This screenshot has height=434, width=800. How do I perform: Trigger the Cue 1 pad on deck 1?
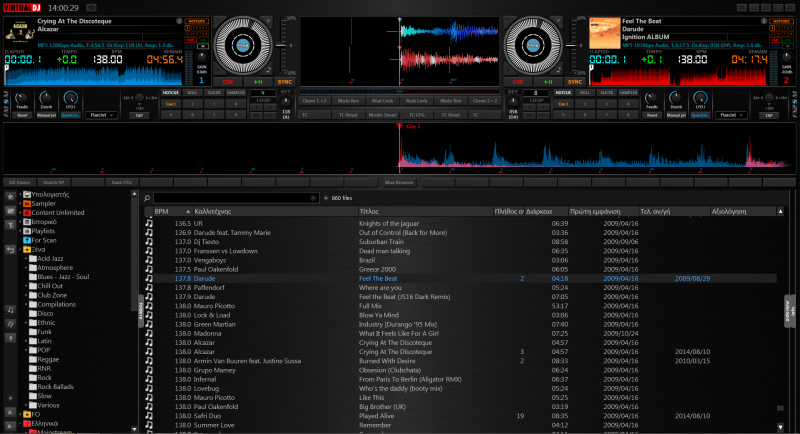(171, 104)
